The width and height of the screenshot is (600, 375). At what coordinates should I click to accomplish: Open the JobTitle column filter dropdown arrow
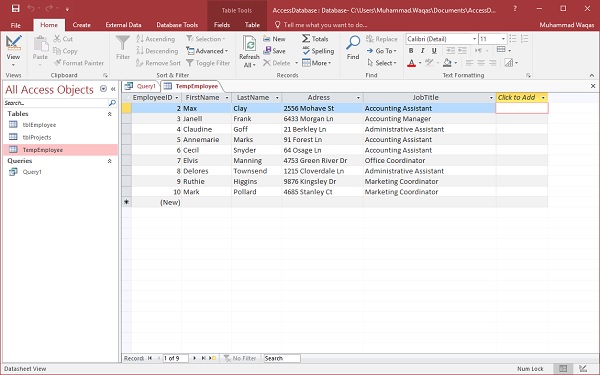(x=491, y=98)
